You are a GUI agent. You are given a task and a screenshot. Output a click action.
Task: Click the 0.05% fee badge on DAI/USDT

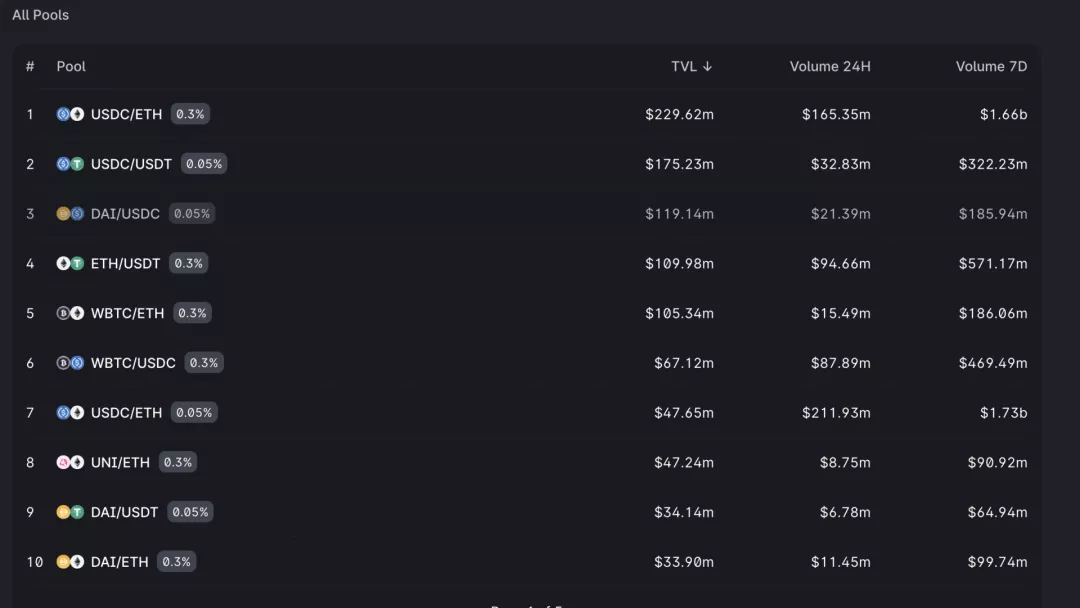click(x=190, y=512)
